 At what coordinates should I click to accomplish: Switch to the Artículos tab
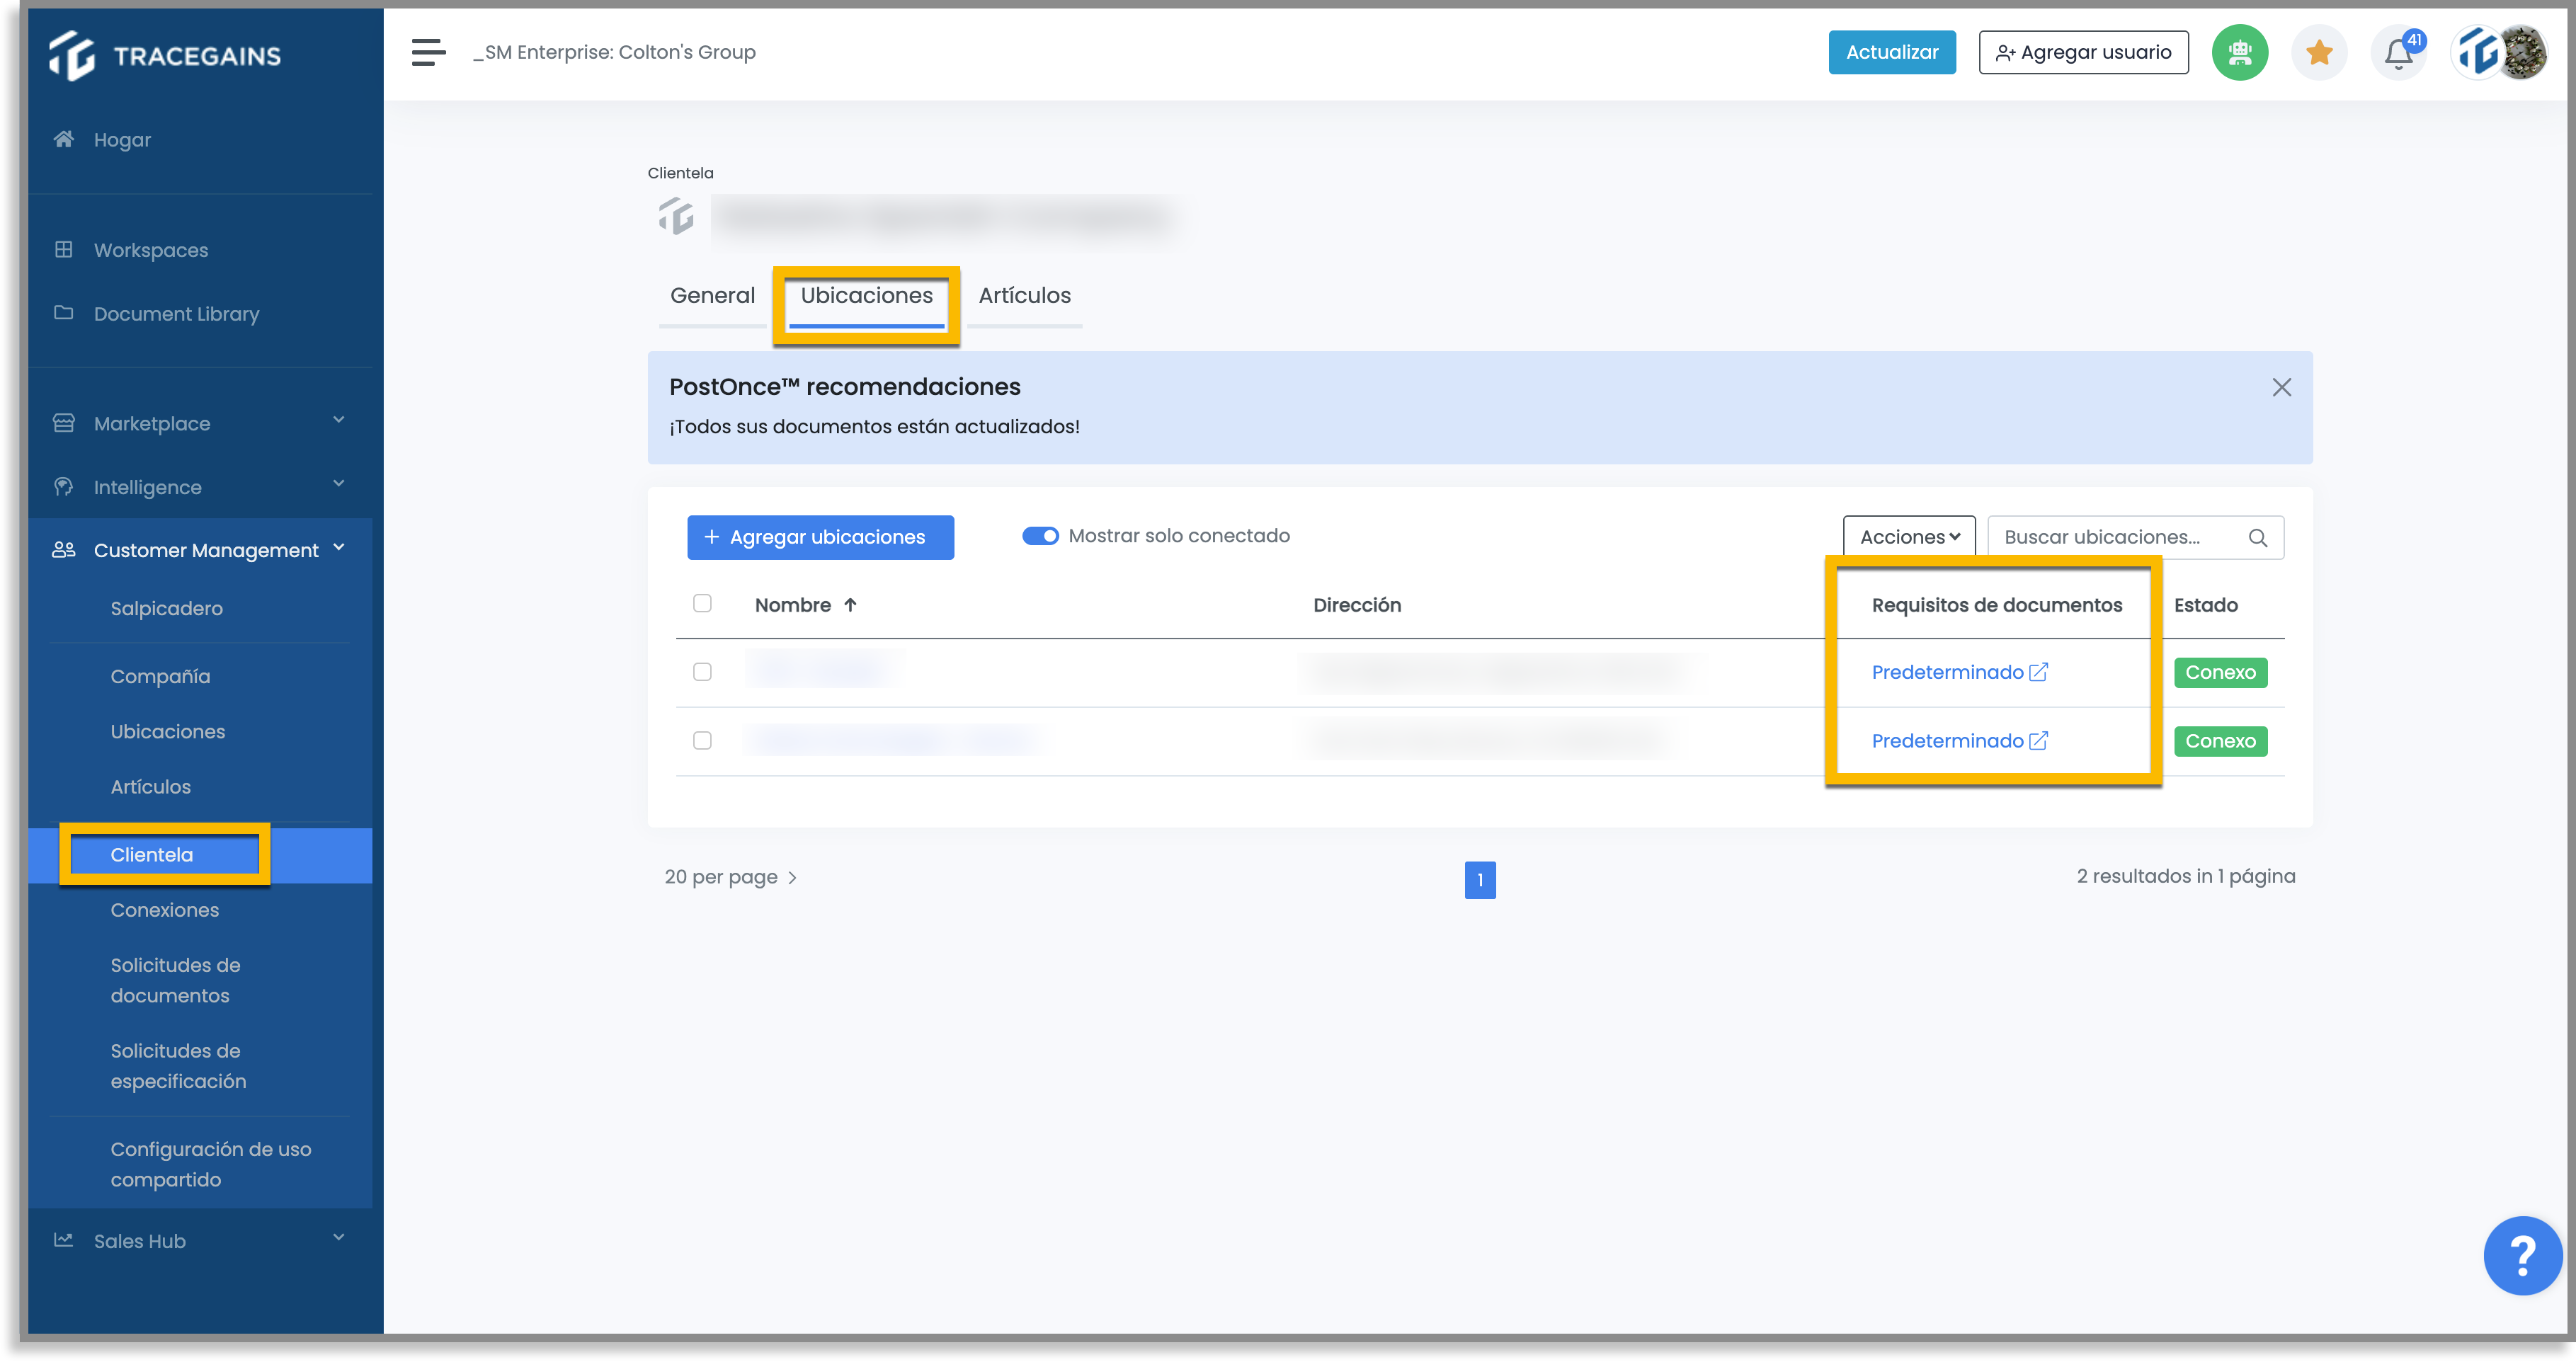pyautogui.click(x=1024, y=296)
